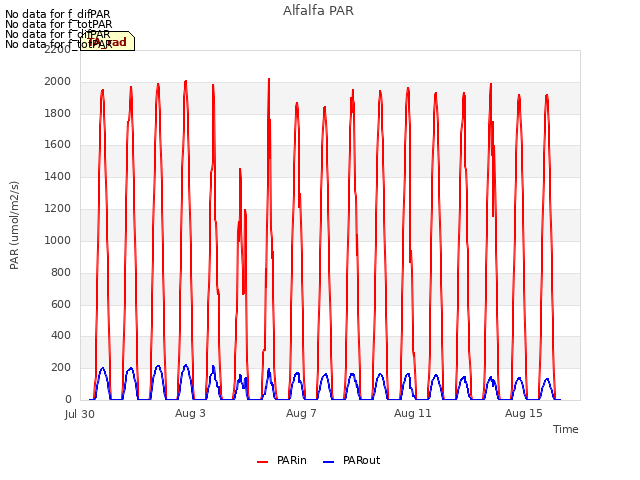
Task: Click the 600 y-axis tick label
Action: pos(61,304)
